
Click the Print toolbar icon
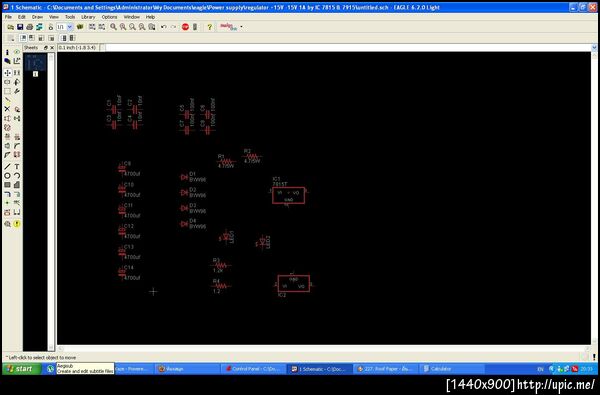click(29, 27)
